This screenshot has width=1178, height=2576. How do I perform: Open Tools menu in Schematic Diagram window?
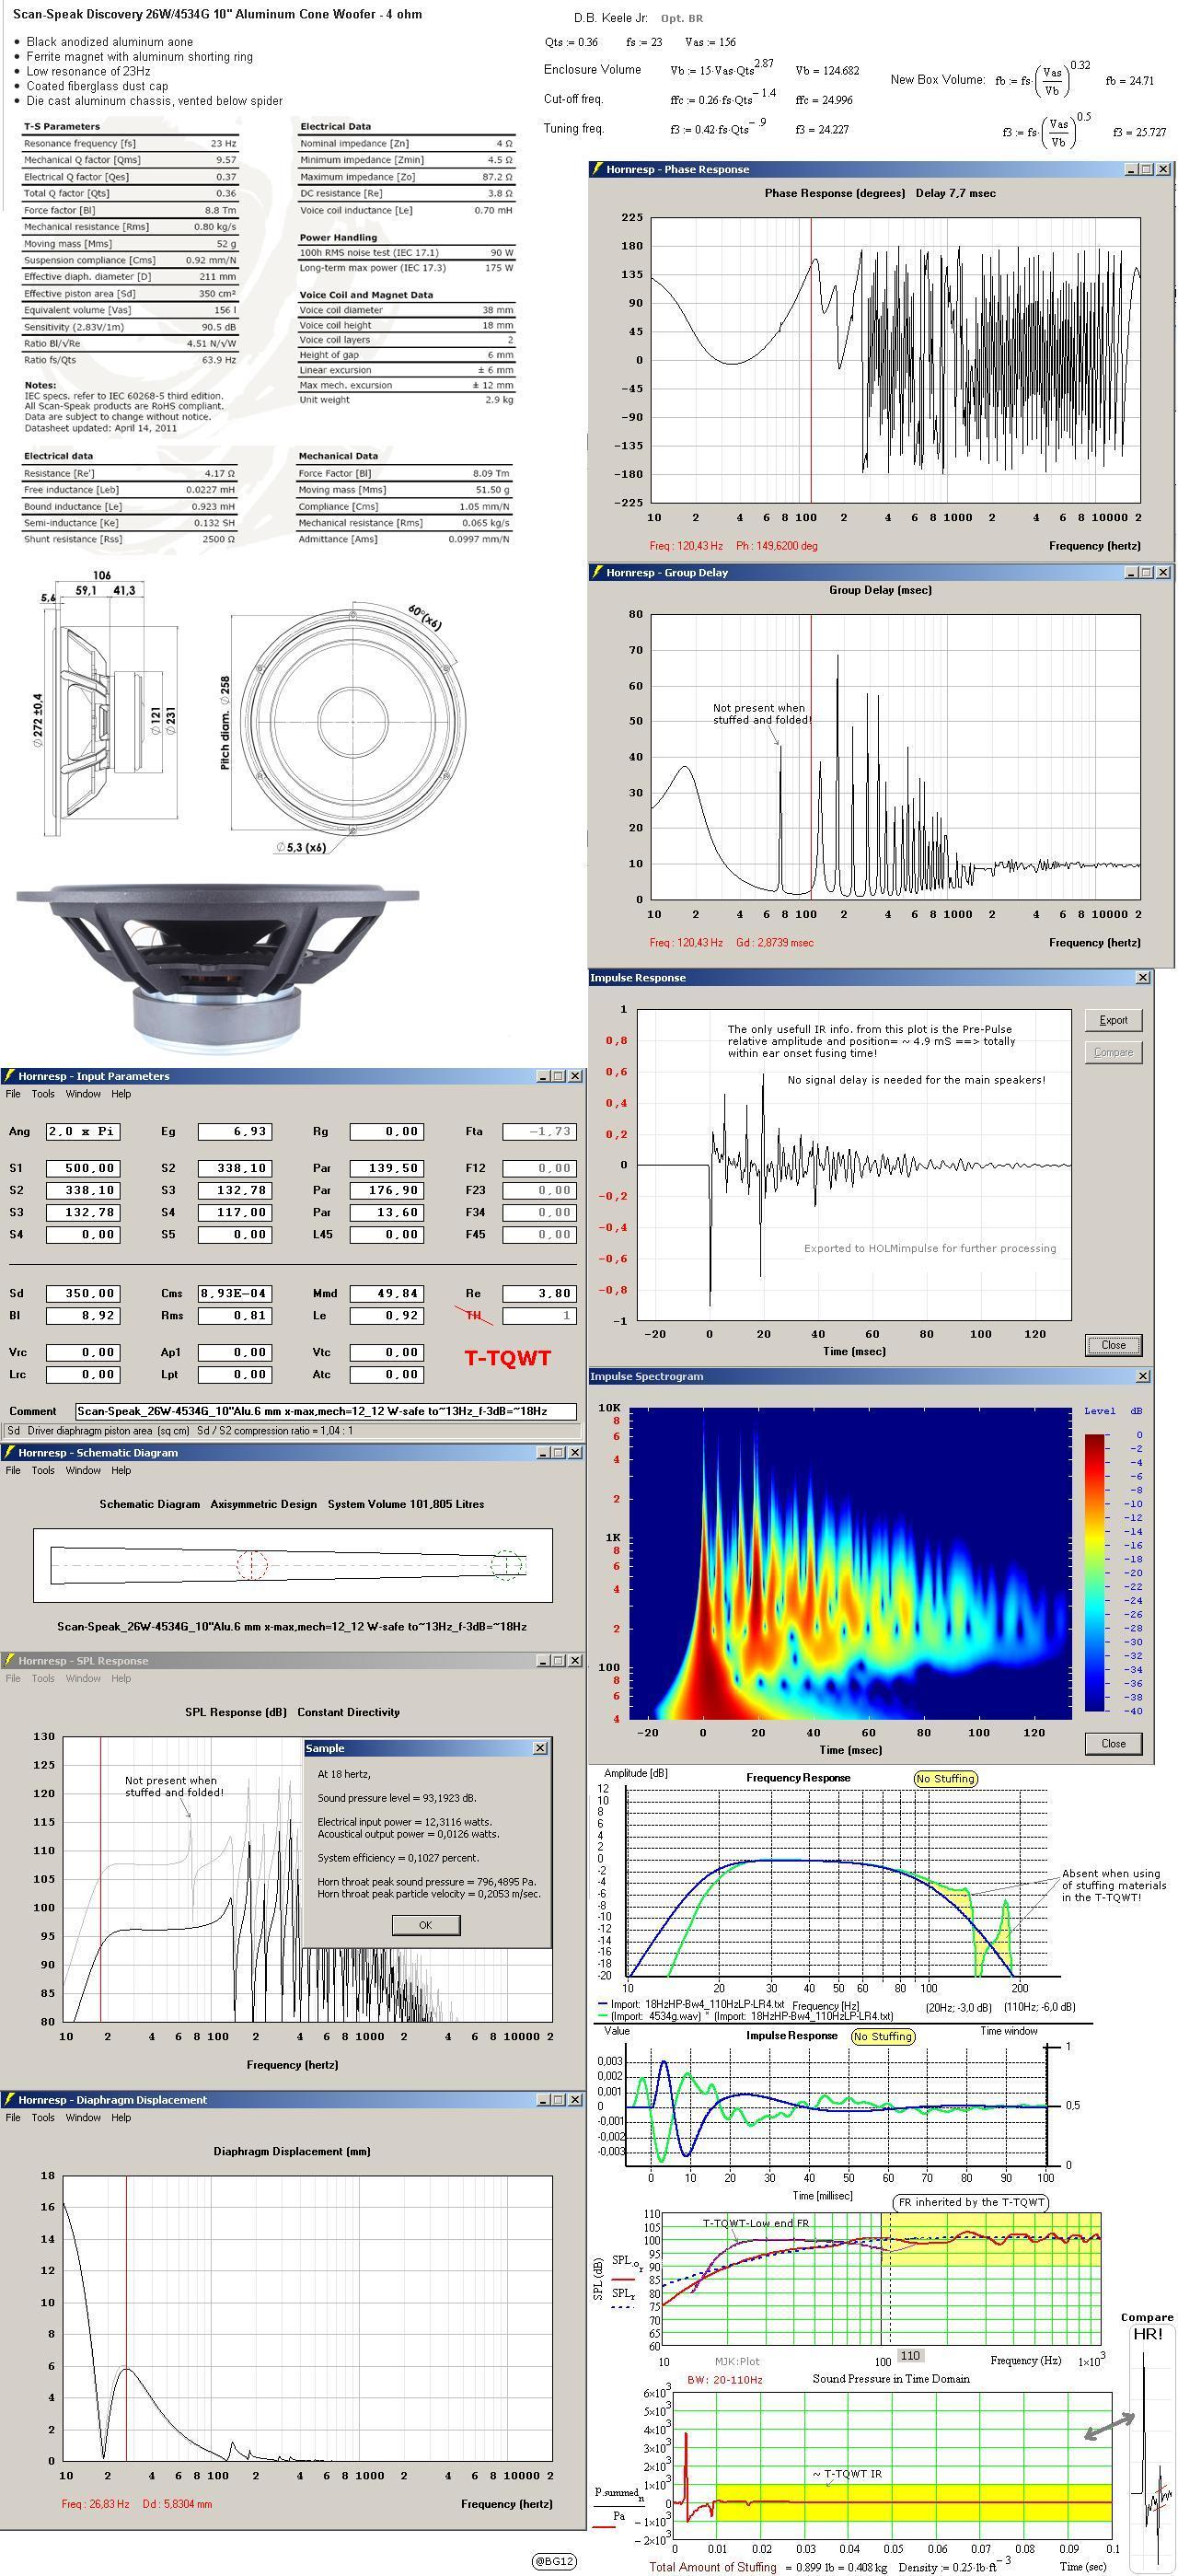pos(43,1470)
